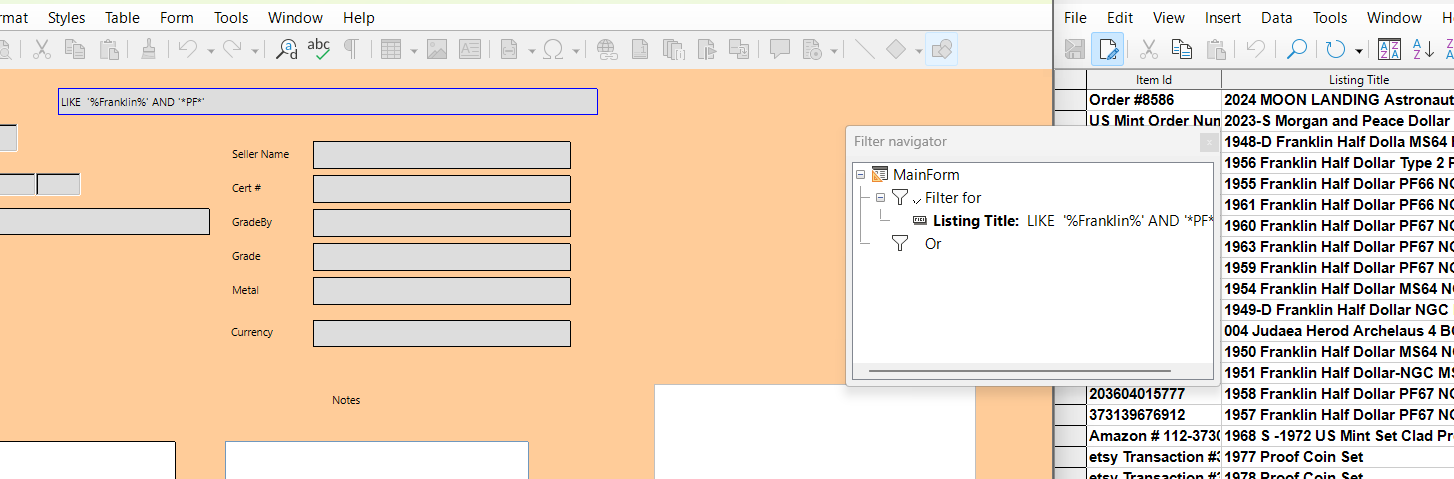Screen dimensions: 1454x479
Task: Insert an image using the toolbar icon
Action: (x=437, y=49)
